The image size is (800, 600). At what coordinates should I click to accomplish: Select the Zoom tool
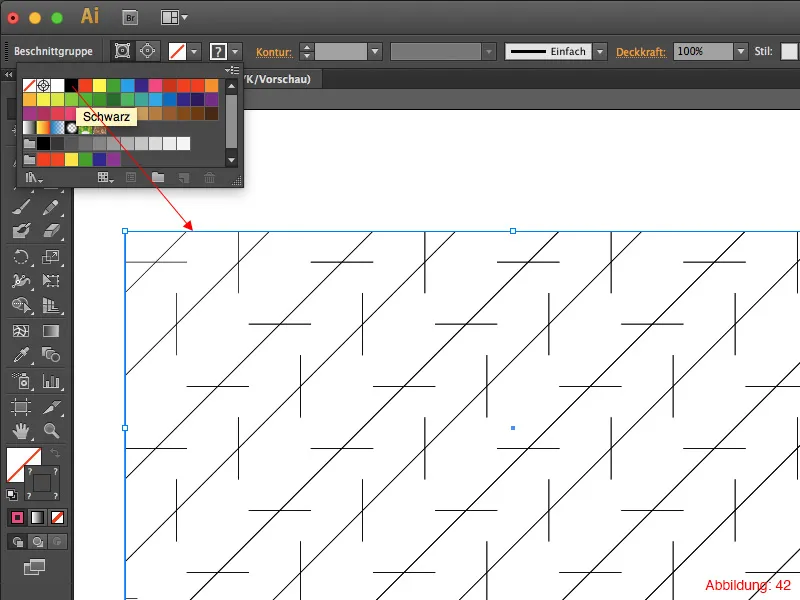(51, 431)
